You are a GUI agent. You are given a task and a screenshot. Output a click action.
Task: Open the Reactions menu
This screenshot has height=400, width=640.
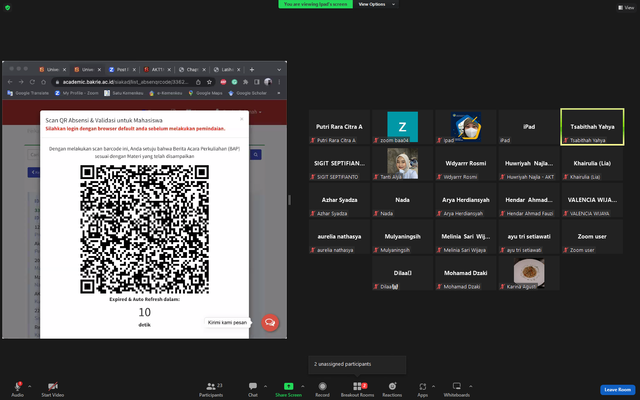point(392,389)
